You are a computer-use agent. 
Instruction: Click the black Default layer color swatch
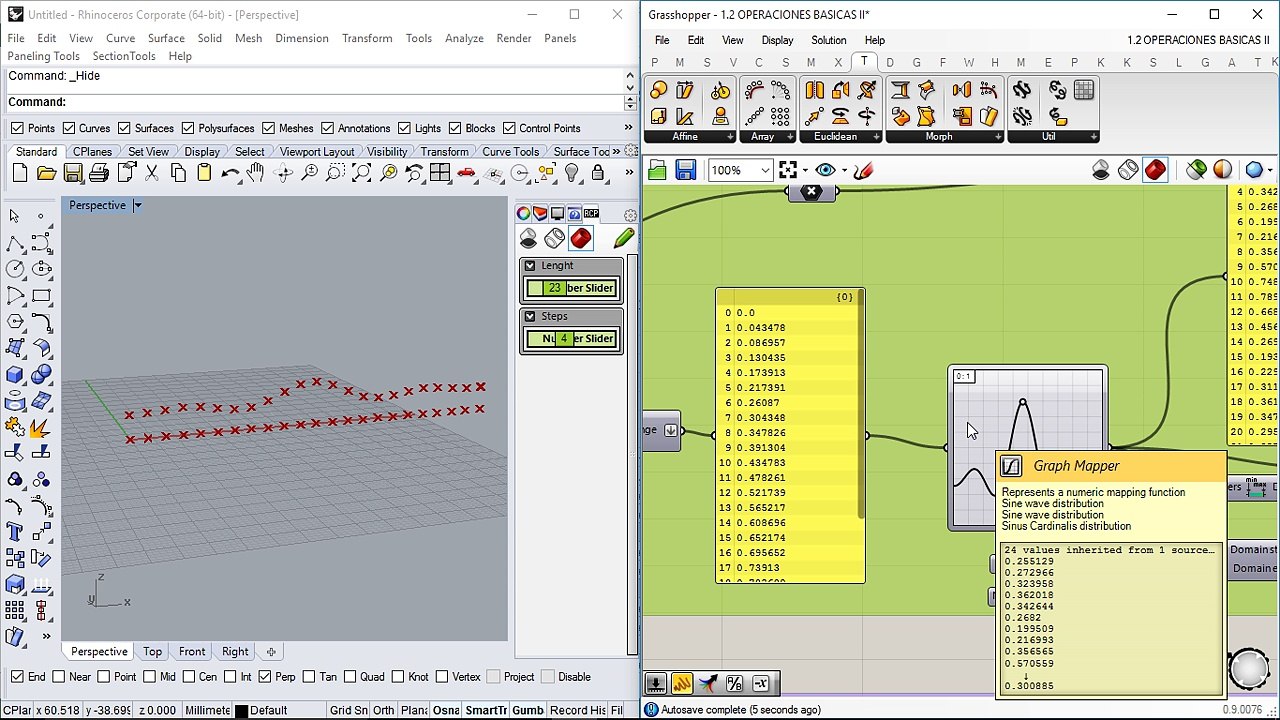coord(241,711)
